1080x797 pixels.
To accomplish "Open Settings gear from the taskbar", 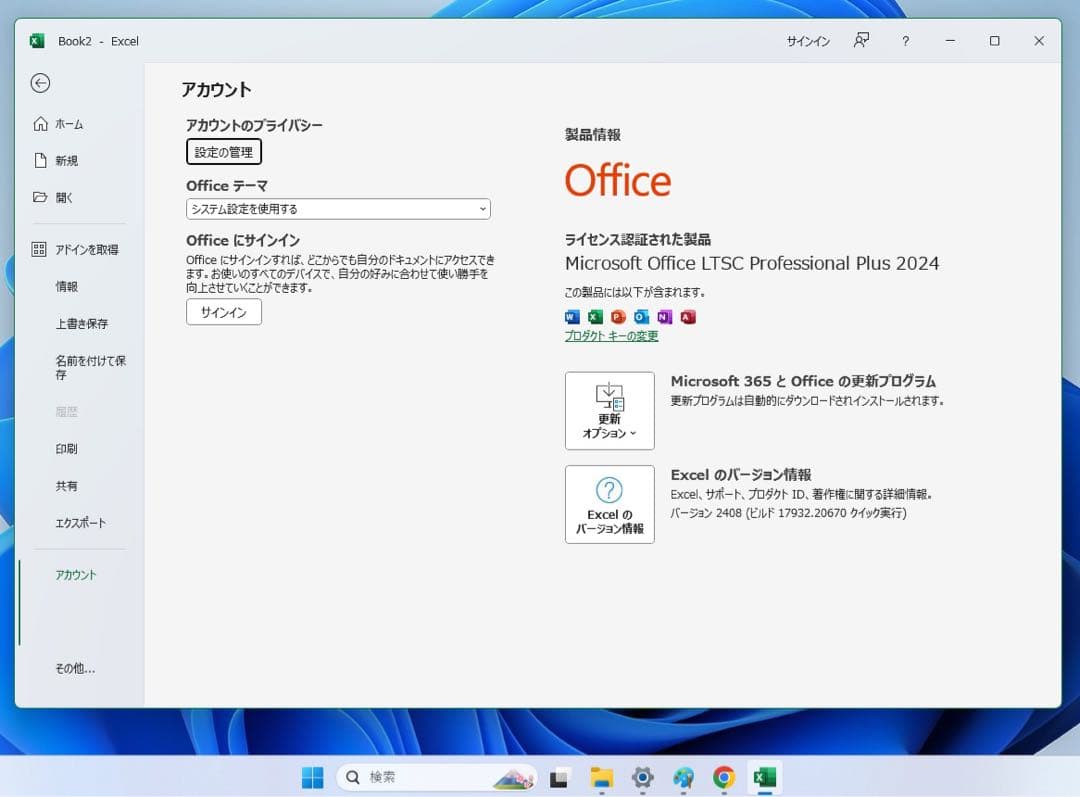I will click(643, 778).
